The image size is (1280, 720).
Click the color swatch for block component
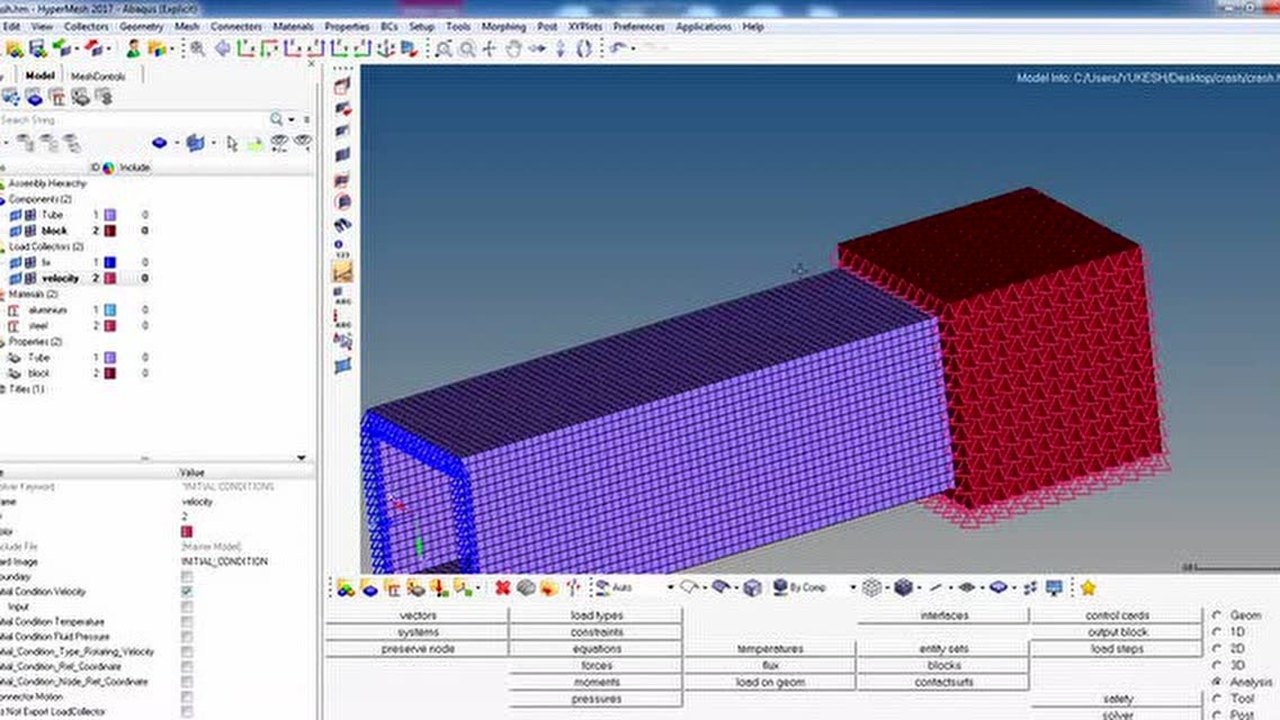coord(110,231)
